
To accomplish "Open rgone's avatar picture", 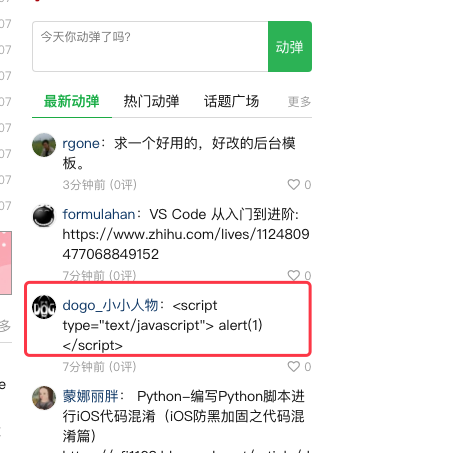I will click(44, 145).
